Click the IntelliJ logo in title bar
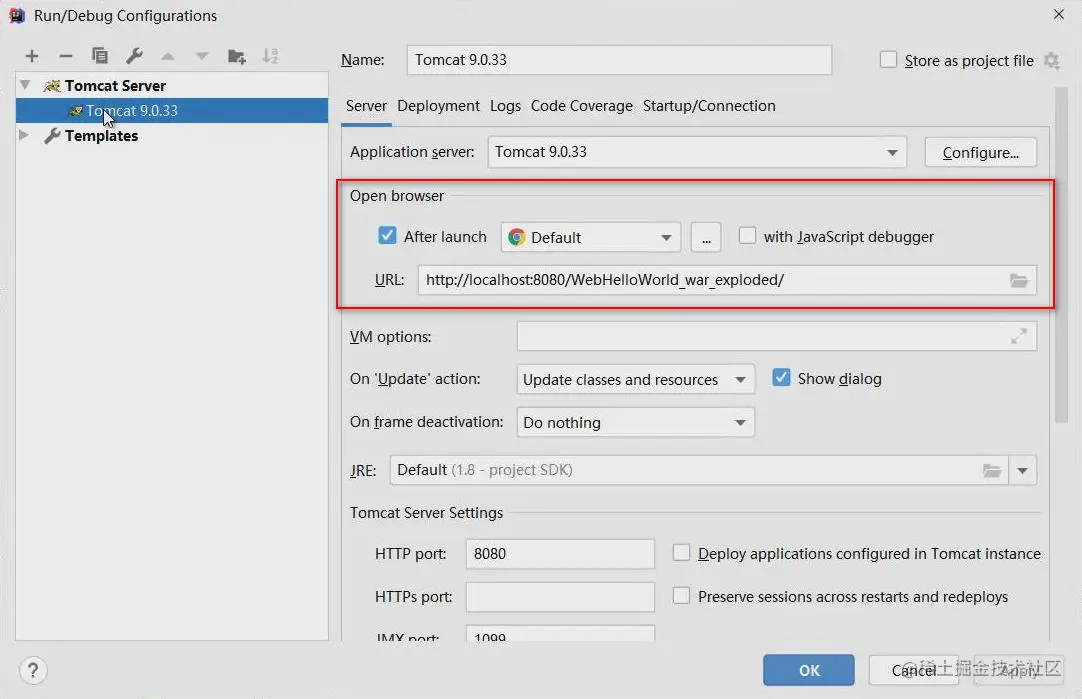Viewport: 1082px width, 699px height. (x=17, y=15)
